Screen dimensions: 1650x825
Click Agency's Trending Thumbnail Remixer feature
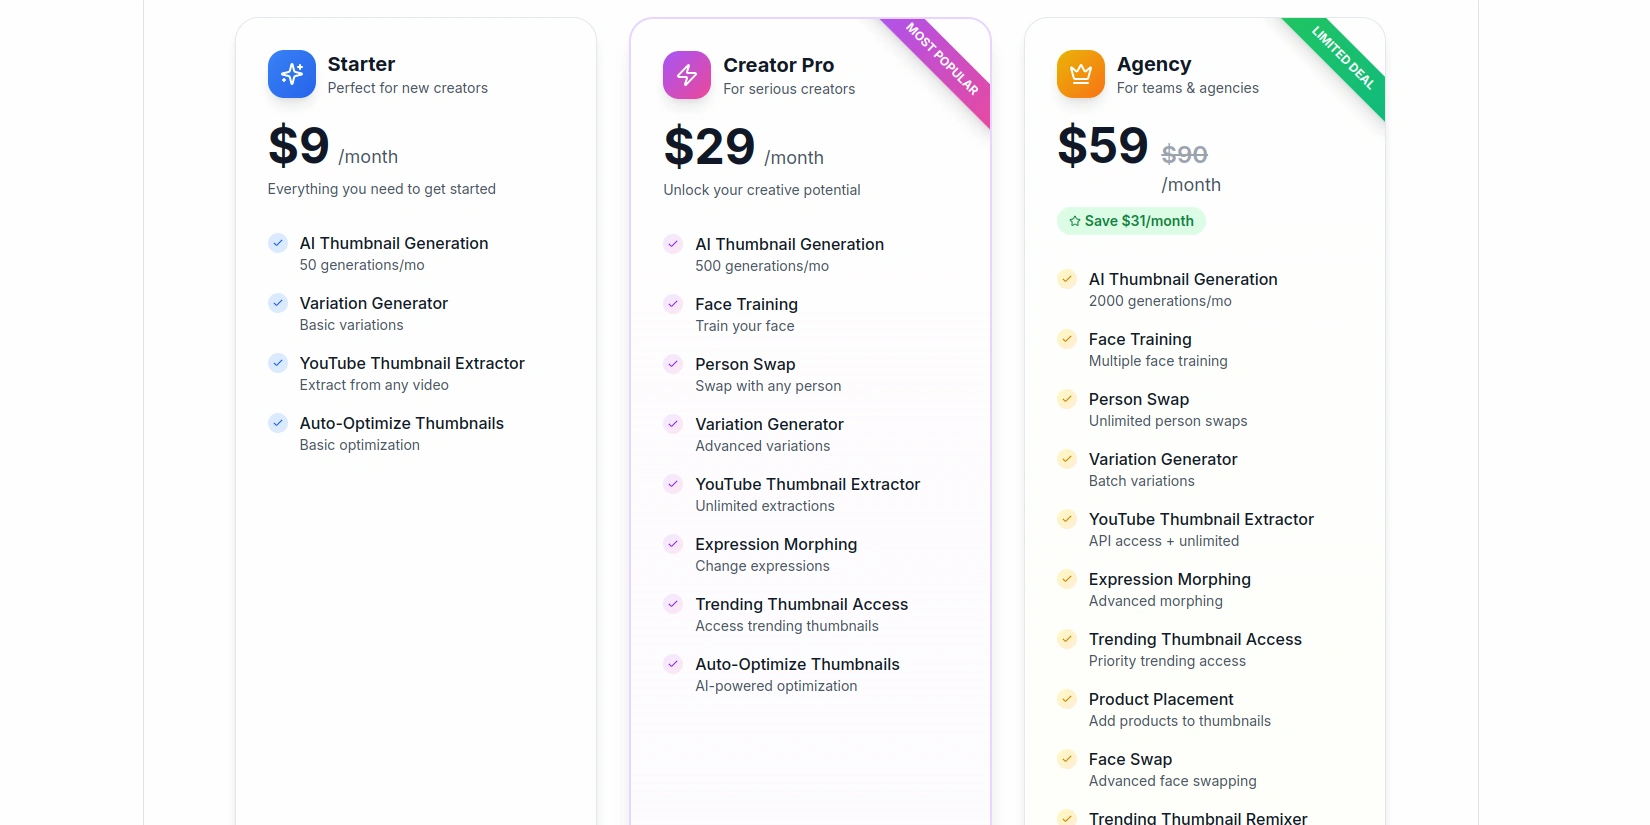coord(1197,818)
